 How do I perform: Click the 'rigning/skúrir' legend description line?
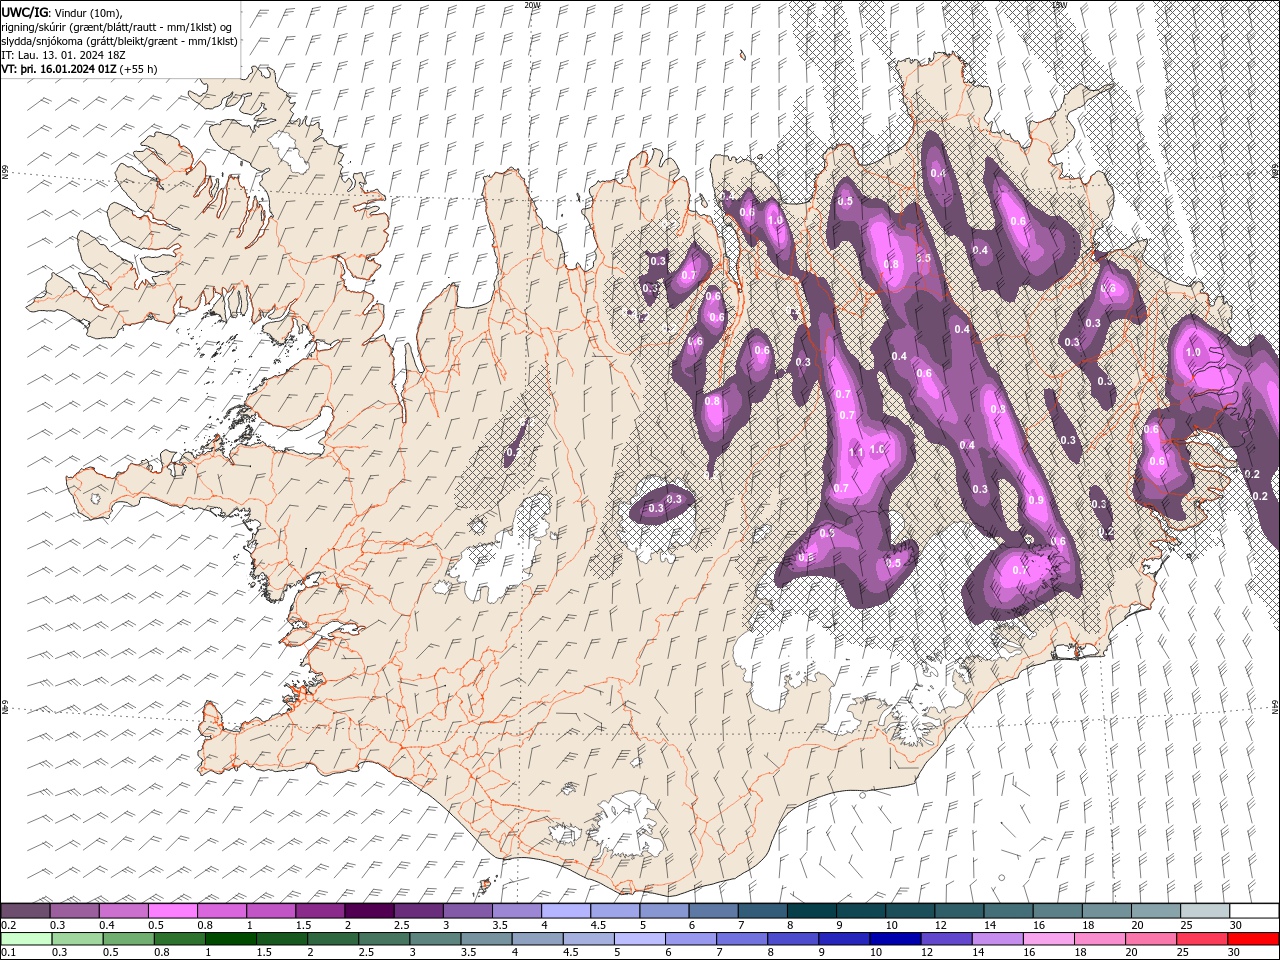117,27
